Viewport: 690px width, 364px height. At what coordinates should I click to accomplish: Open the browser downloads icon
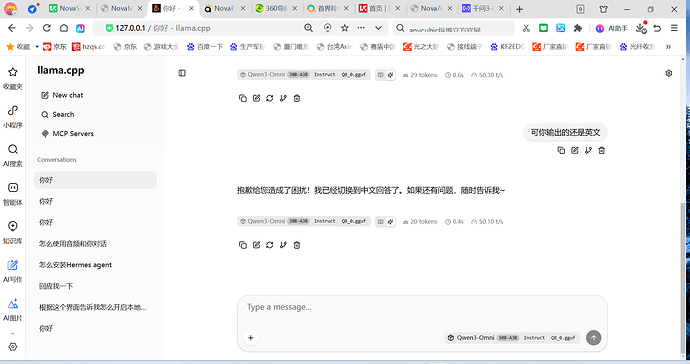pyautogui.click(x=641, y=28)
